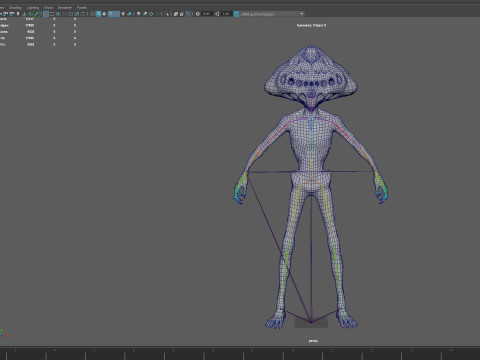Click the Motion Blur icon
This screenshot has width=480, height=360.
tap(145, 14)
